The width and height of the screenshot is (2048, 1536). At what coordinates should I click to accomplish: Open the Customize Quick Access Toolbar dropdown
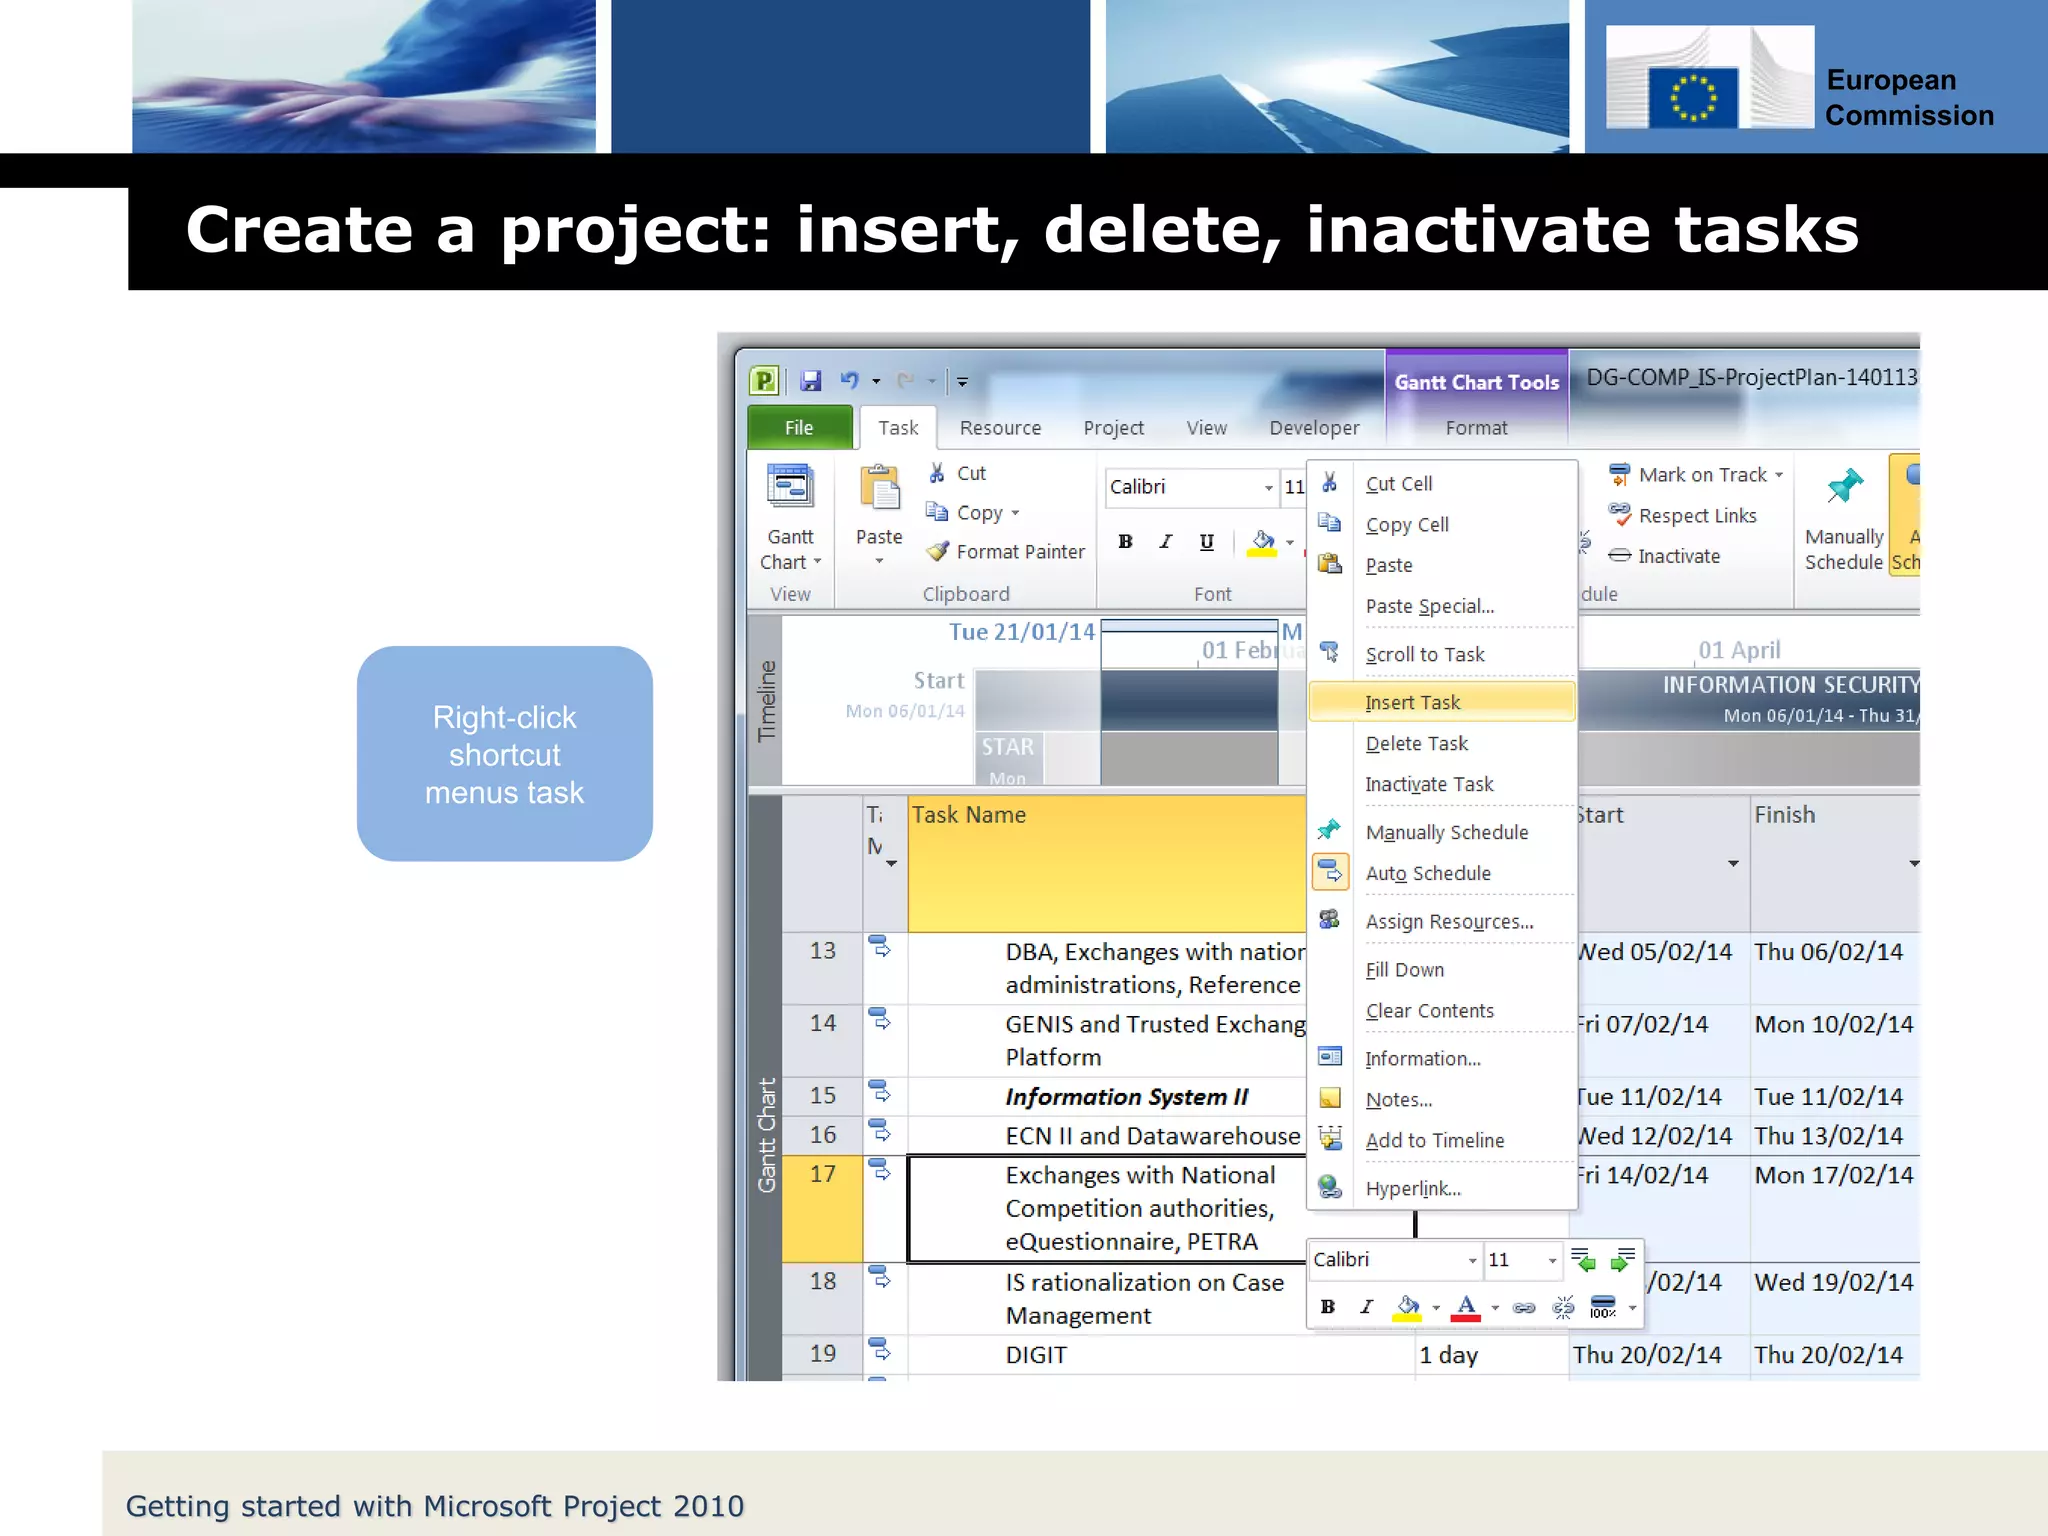pyautogui.click(x=962, y=381)
